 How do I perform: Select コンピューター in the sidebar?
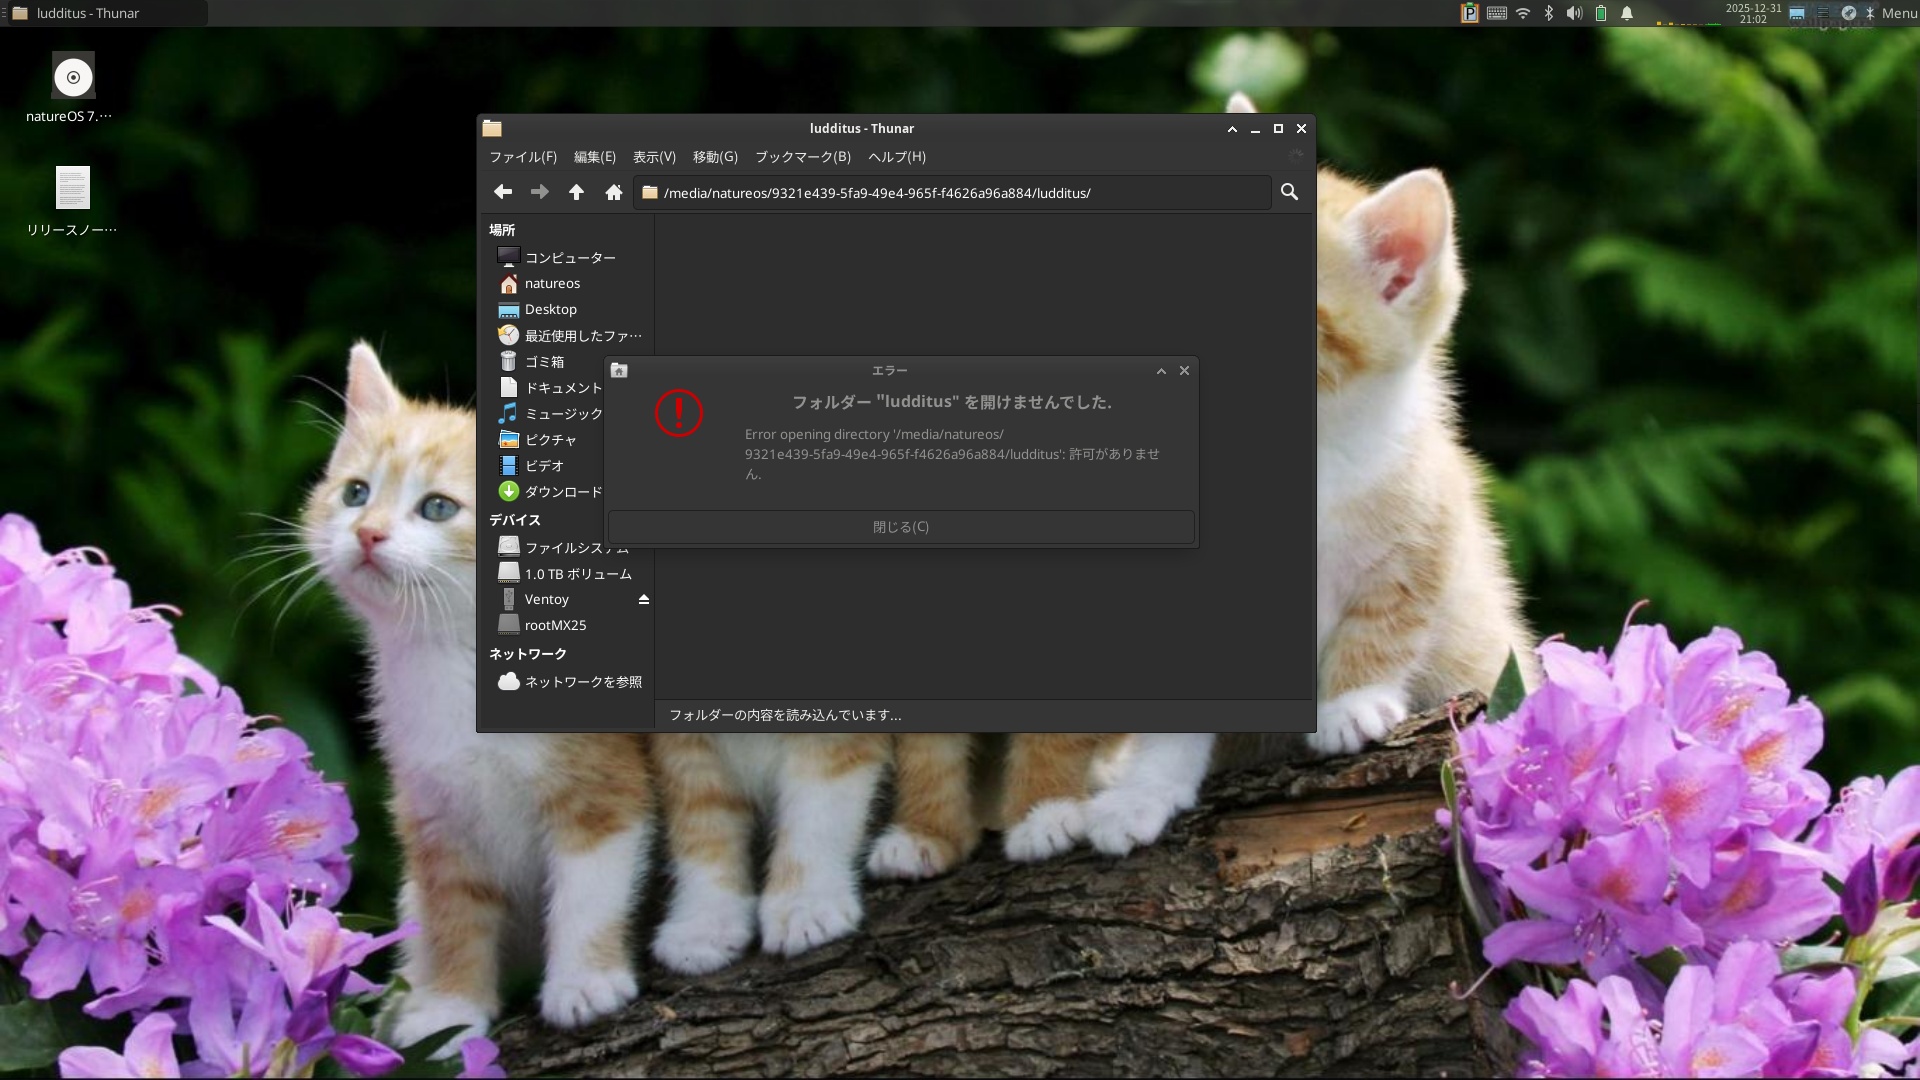[569, 257]
